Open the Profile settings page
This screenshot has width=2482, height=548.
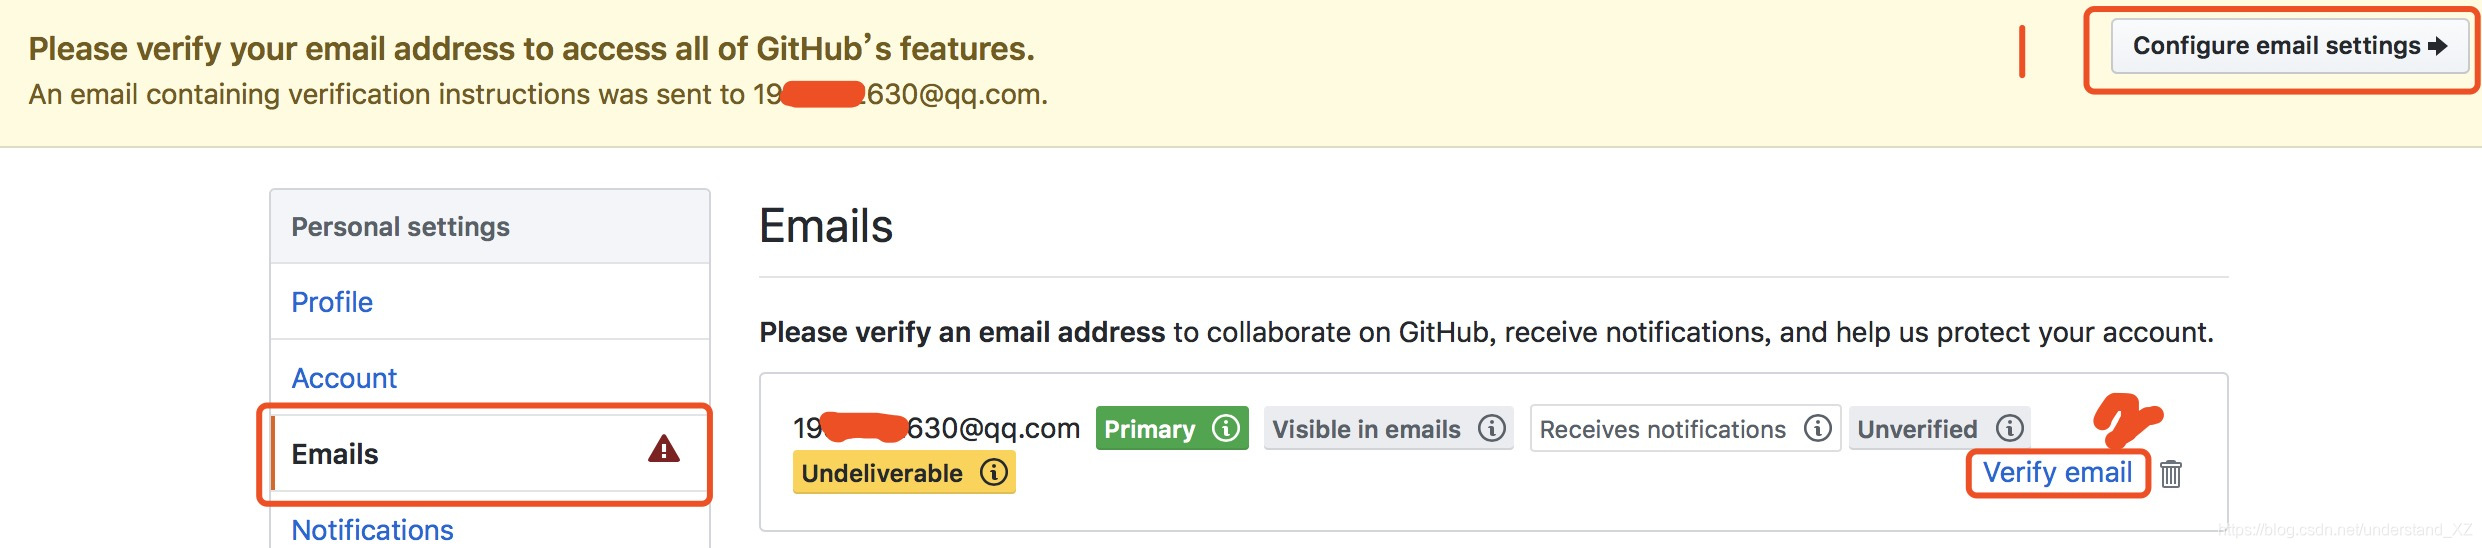pyautogui.click(x=332, y=302)
